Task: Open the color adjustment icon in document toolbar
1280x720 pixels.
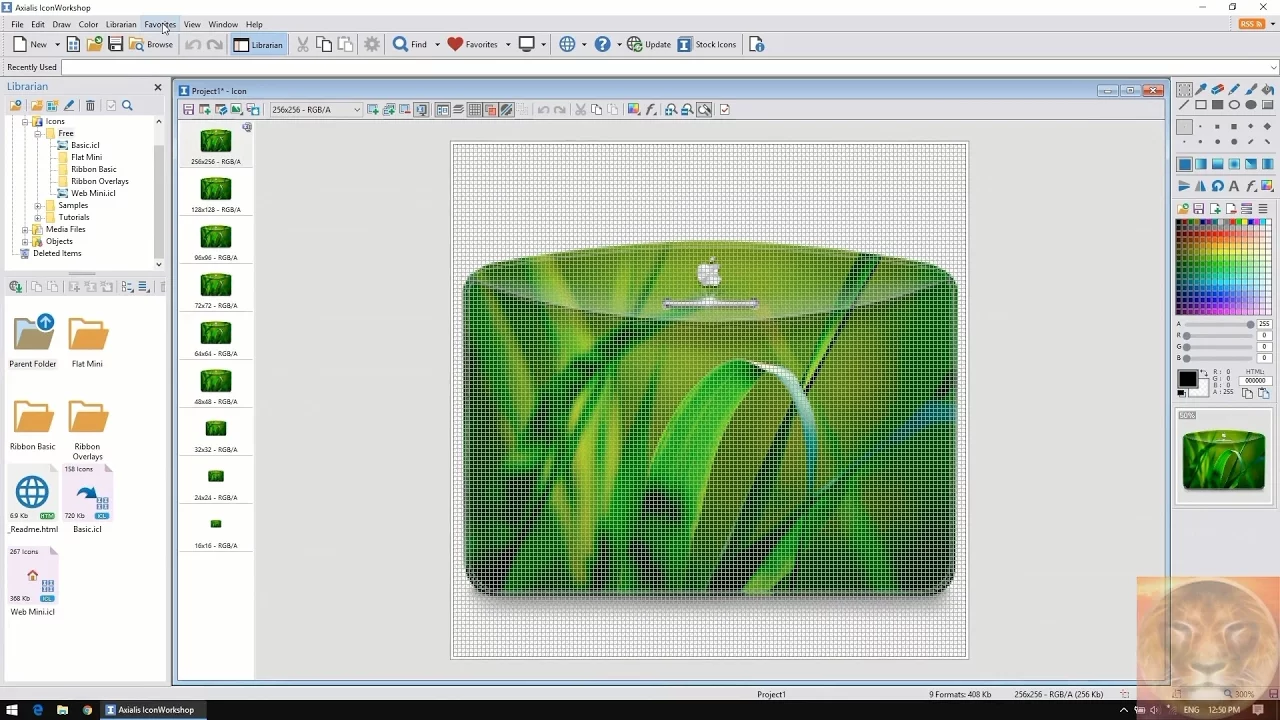Action: [x=633, y=110]
